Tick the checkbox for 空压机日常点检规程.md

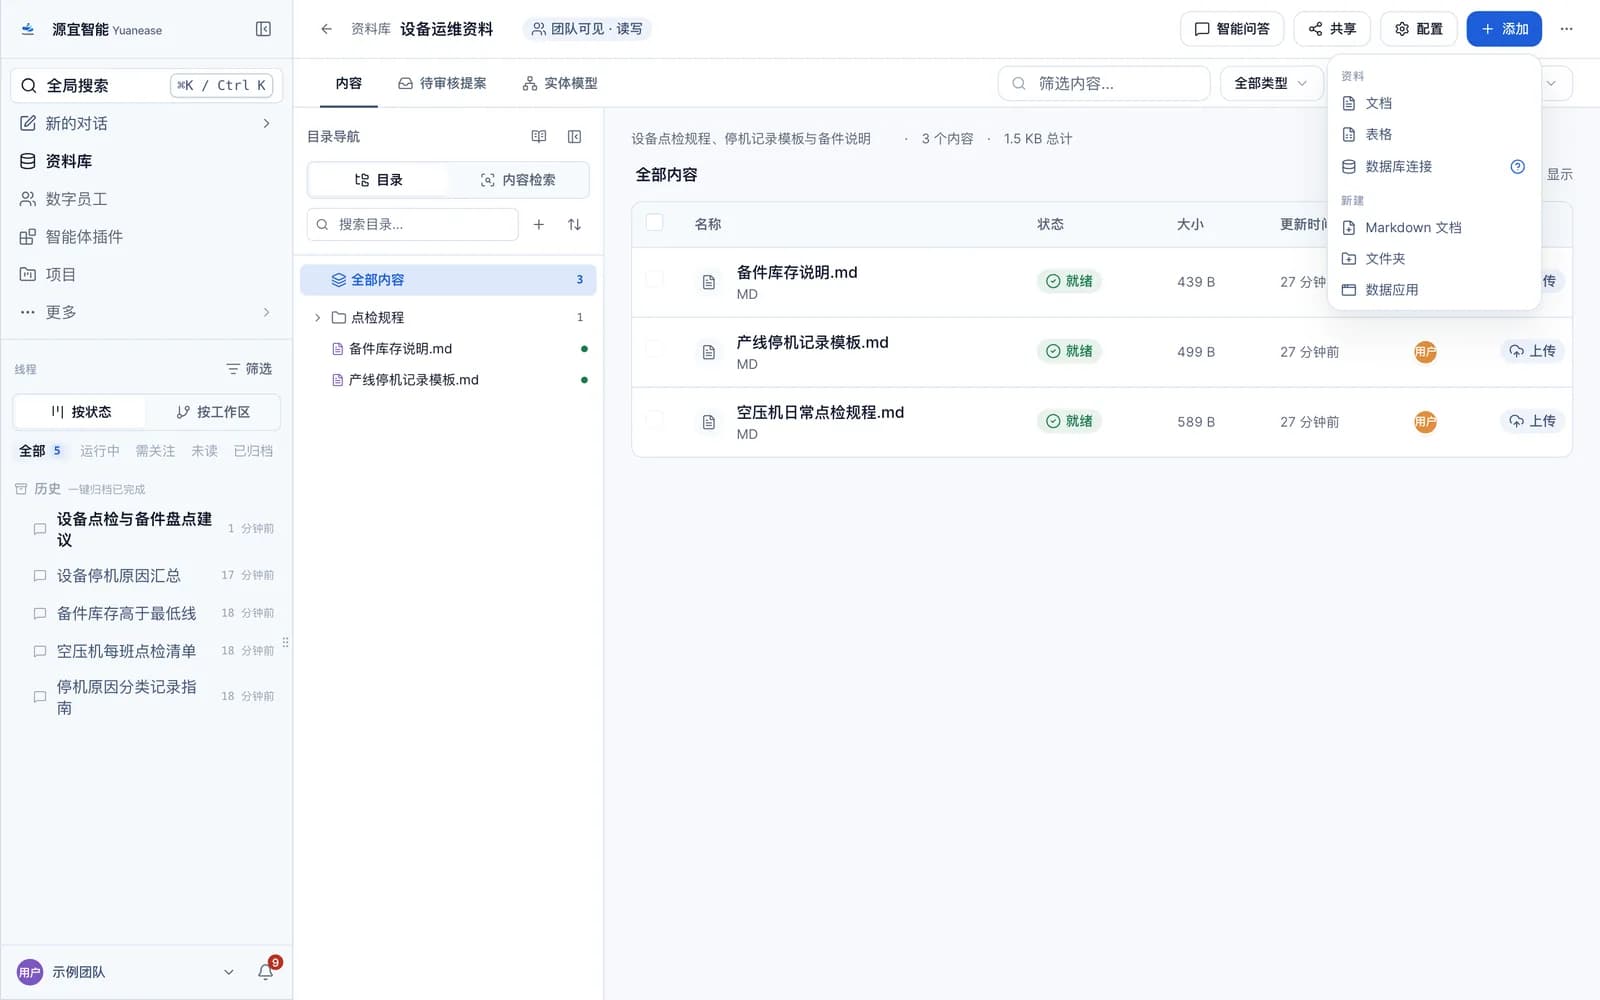[654, 419]
